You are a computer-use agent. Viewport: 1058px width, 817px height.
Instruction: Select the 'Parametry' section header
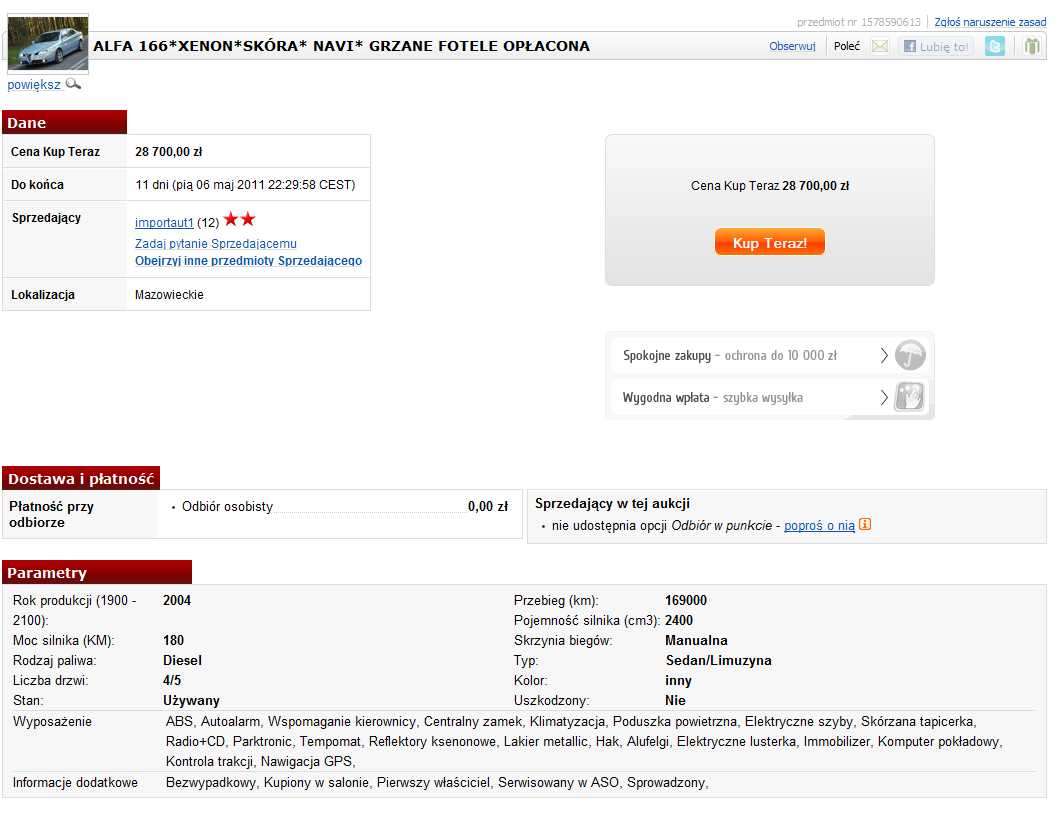[97, 572]
